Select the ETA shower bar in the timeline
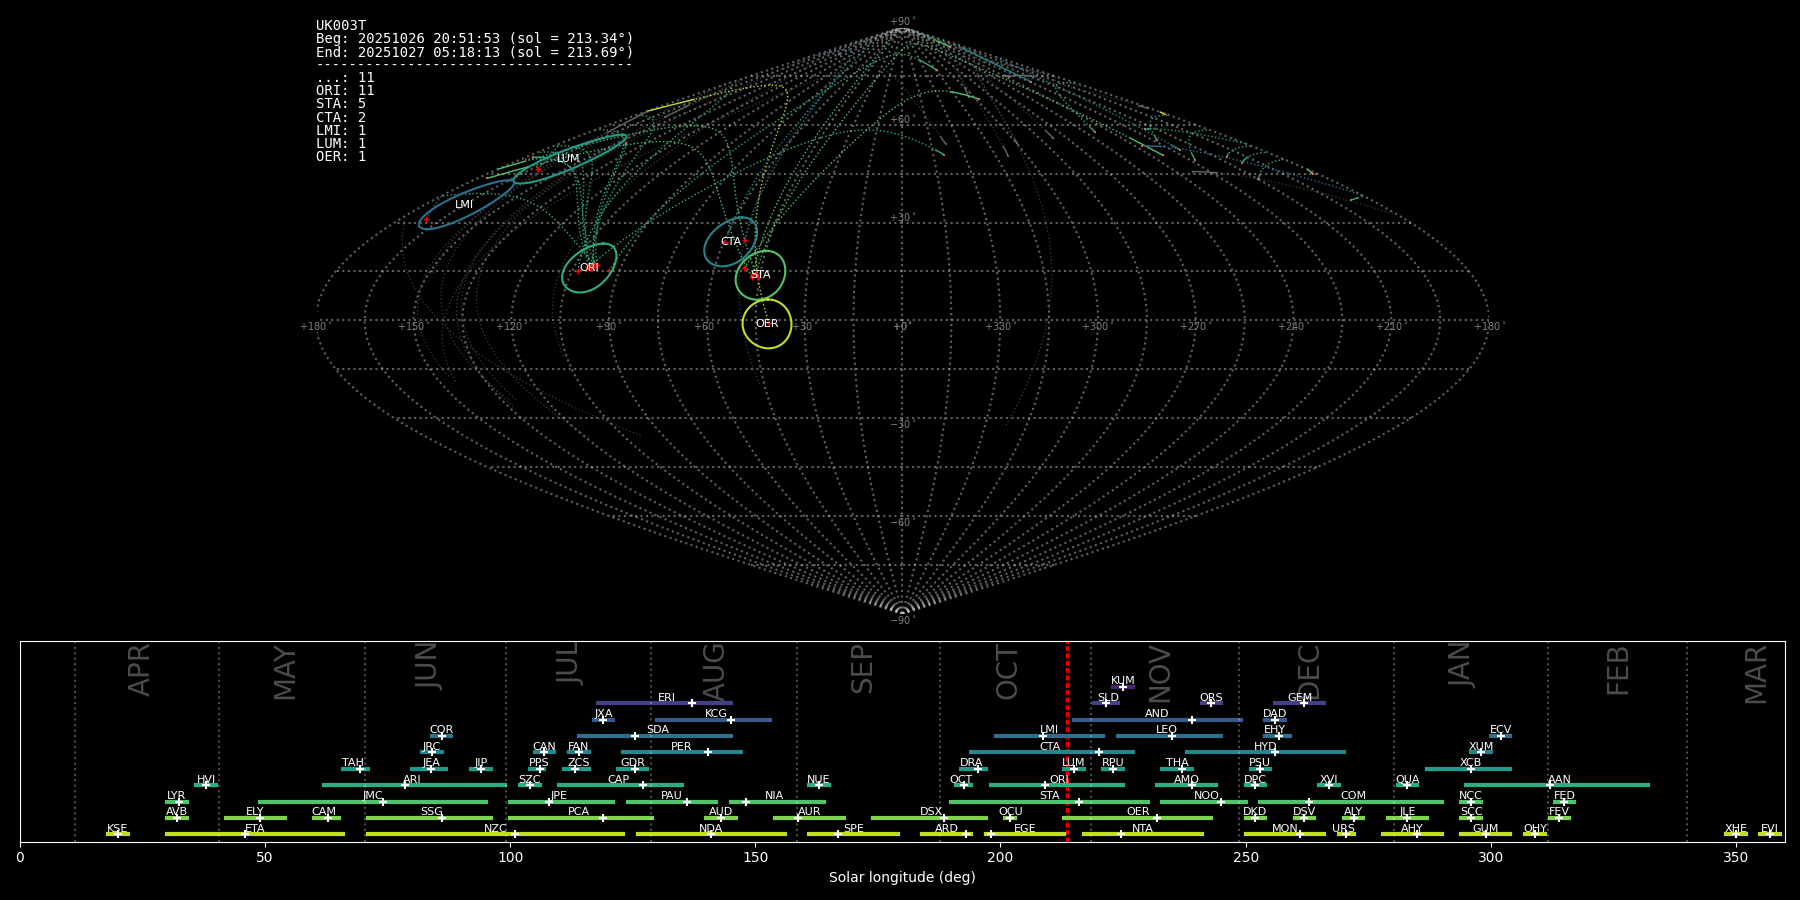 [x=255, y=834]
